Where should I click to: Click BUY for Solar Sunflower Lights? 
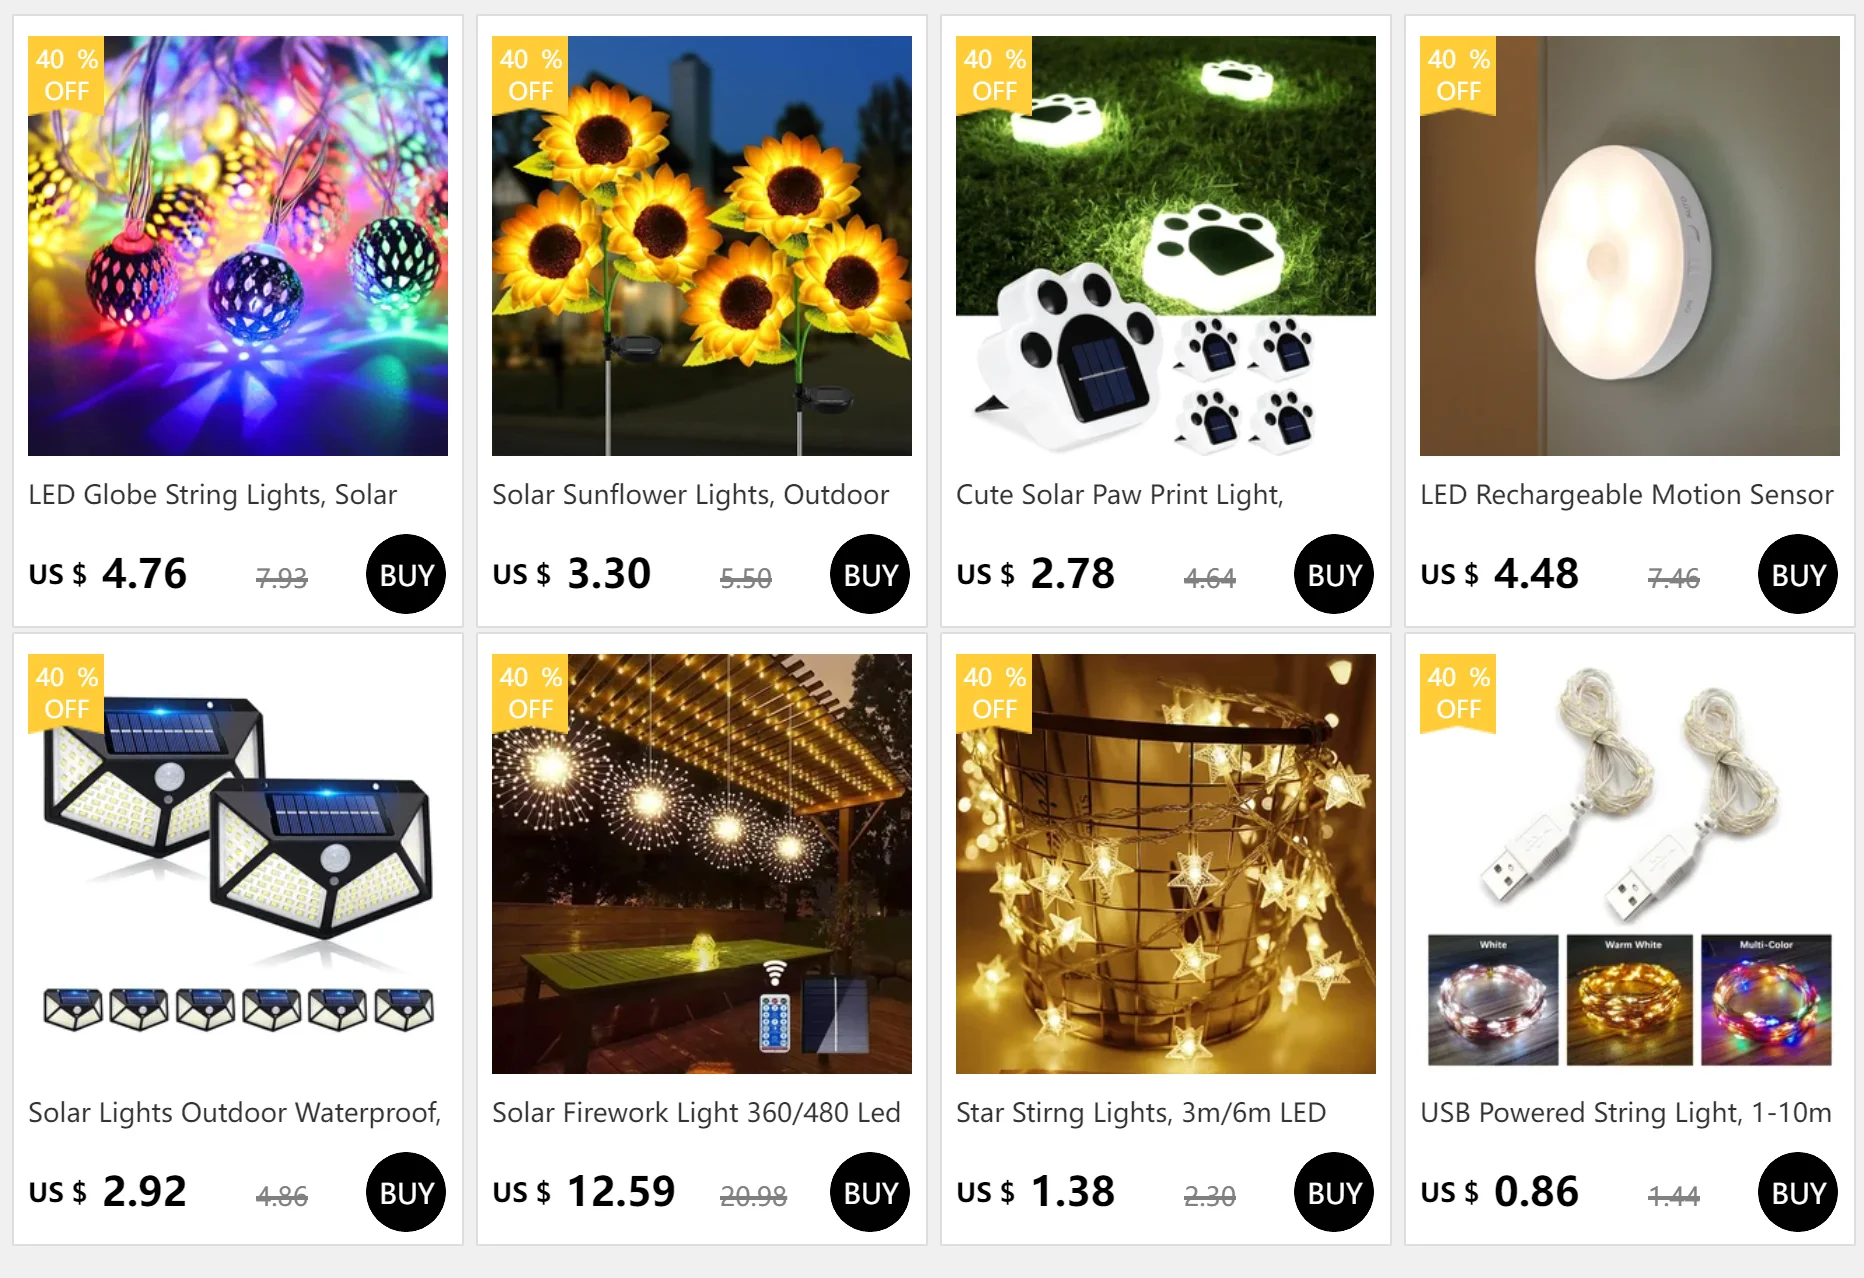pyautogui.click(x=870, y=574)
